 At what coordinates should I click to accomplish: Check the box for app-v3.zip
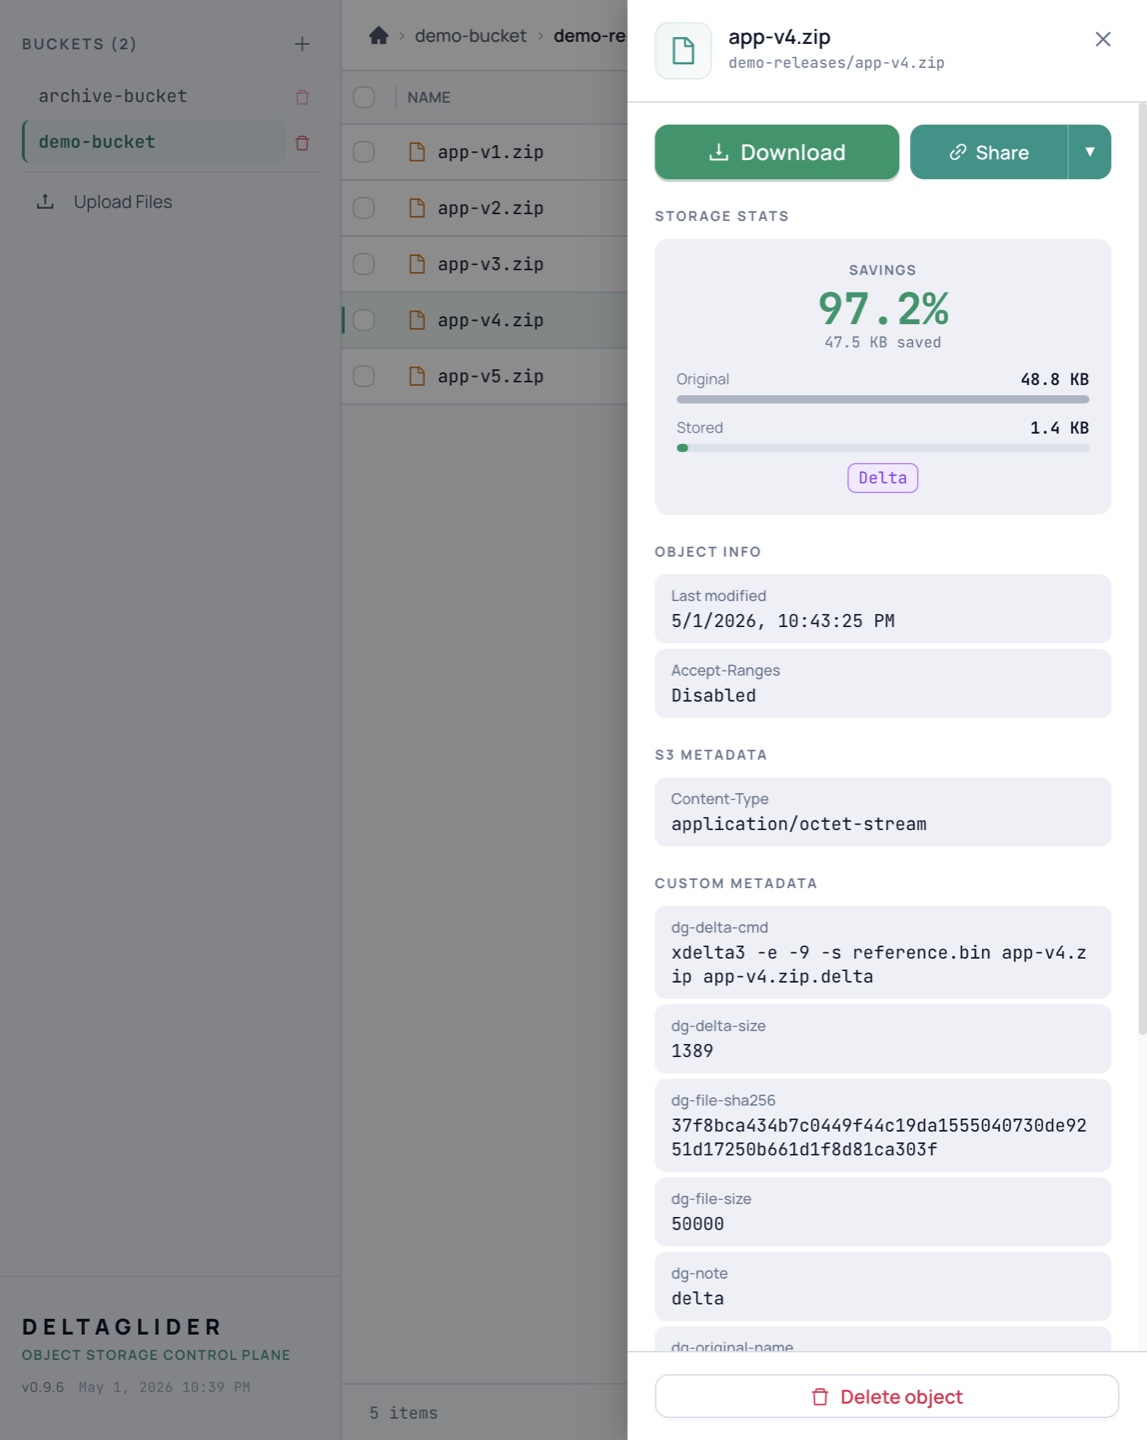click(364, 264)
